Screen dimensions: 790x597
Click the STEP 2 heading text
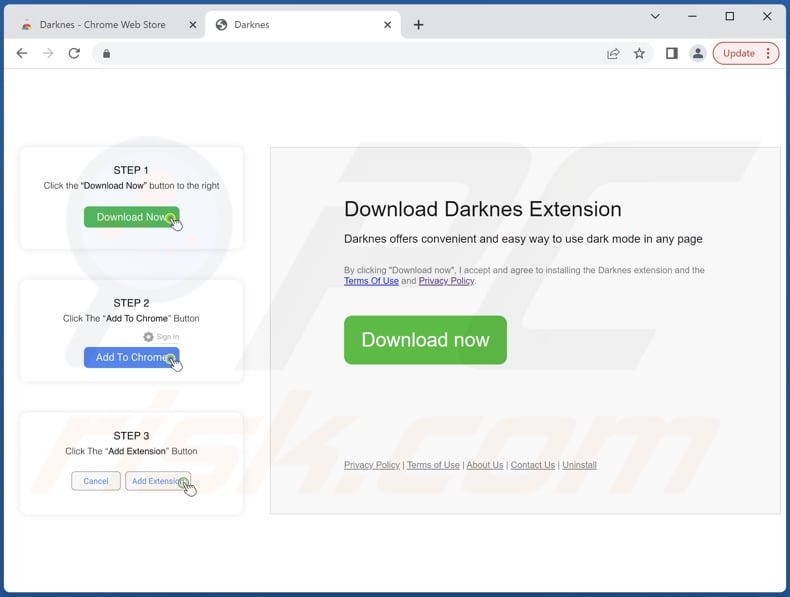(131, 303)
